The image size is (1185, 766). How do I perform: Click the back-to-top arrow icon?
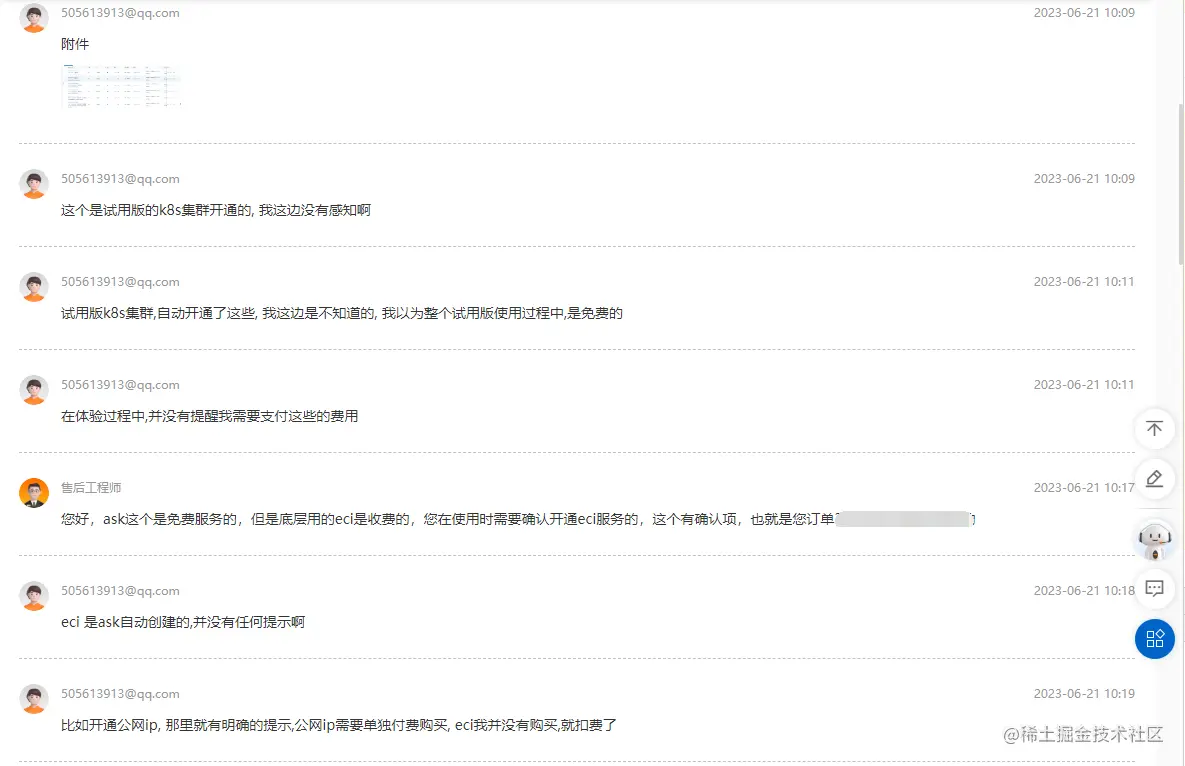pos(1154,428)
